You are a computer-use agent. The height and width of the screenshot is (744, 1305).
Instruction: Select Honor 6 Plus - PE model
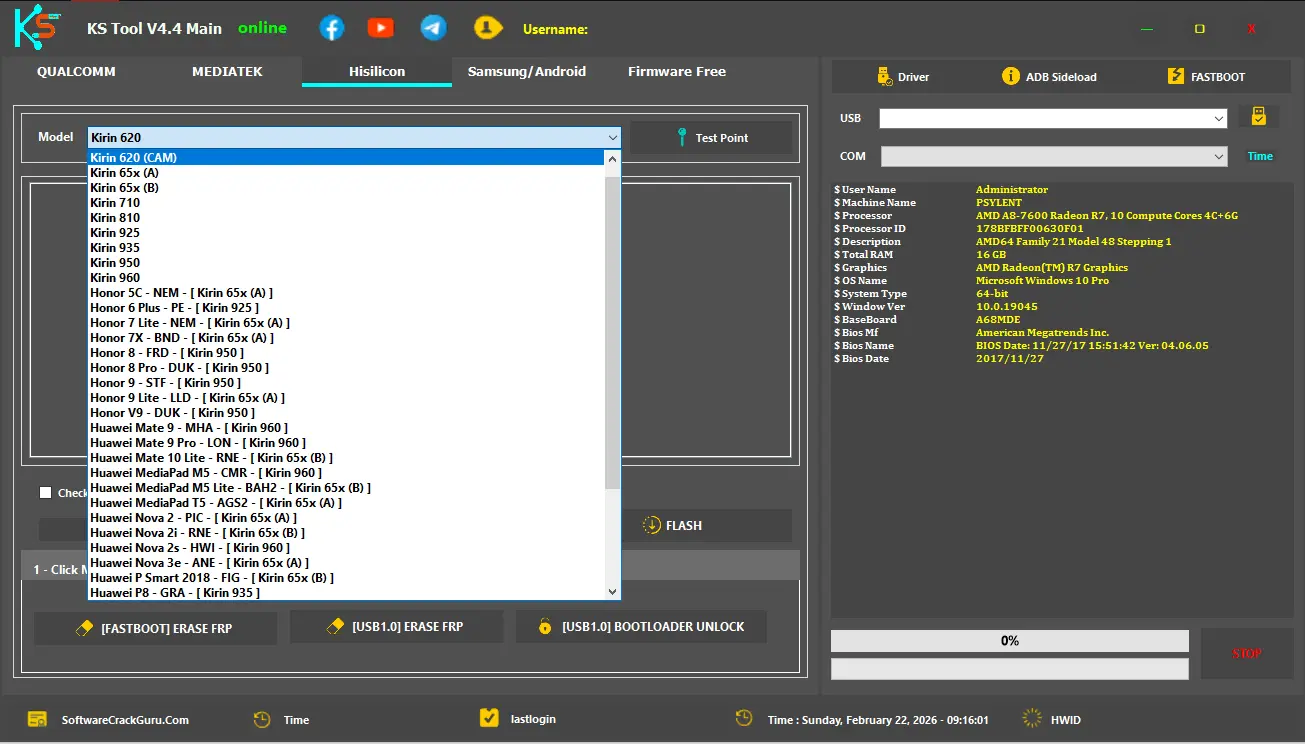pos(346,308)
